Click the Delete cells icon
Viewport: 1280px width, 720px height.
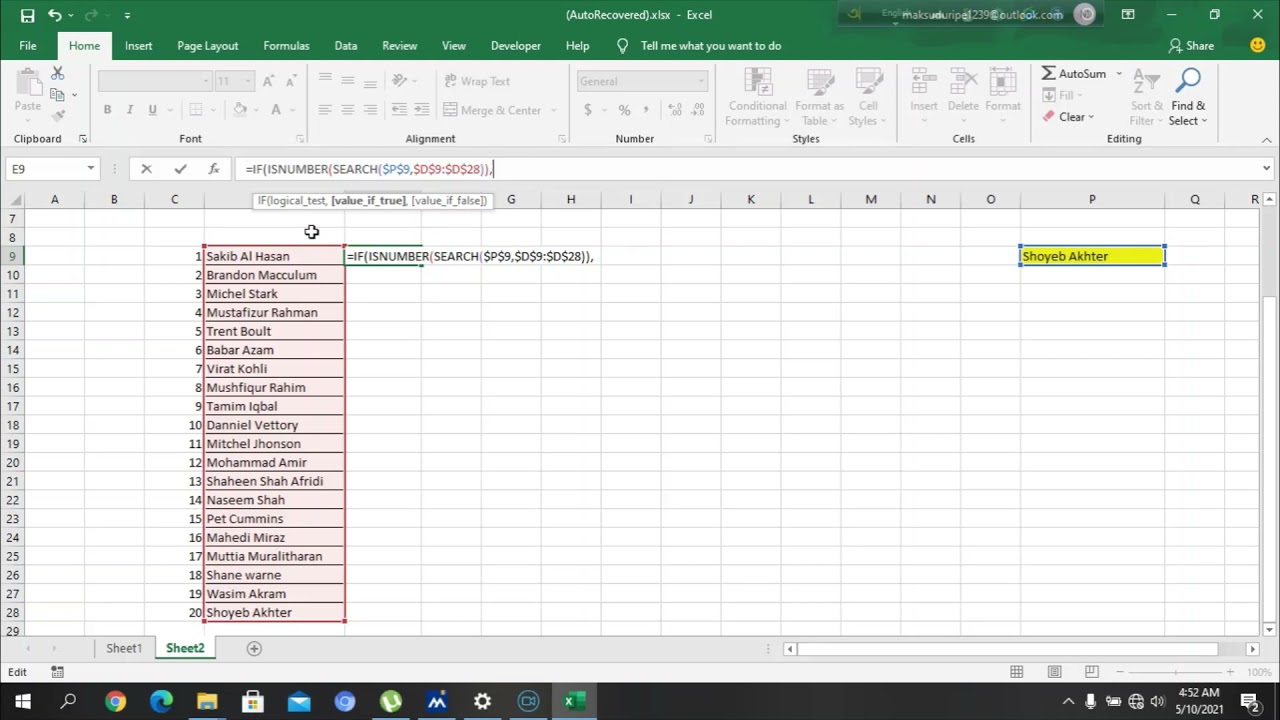pos(963,82)
